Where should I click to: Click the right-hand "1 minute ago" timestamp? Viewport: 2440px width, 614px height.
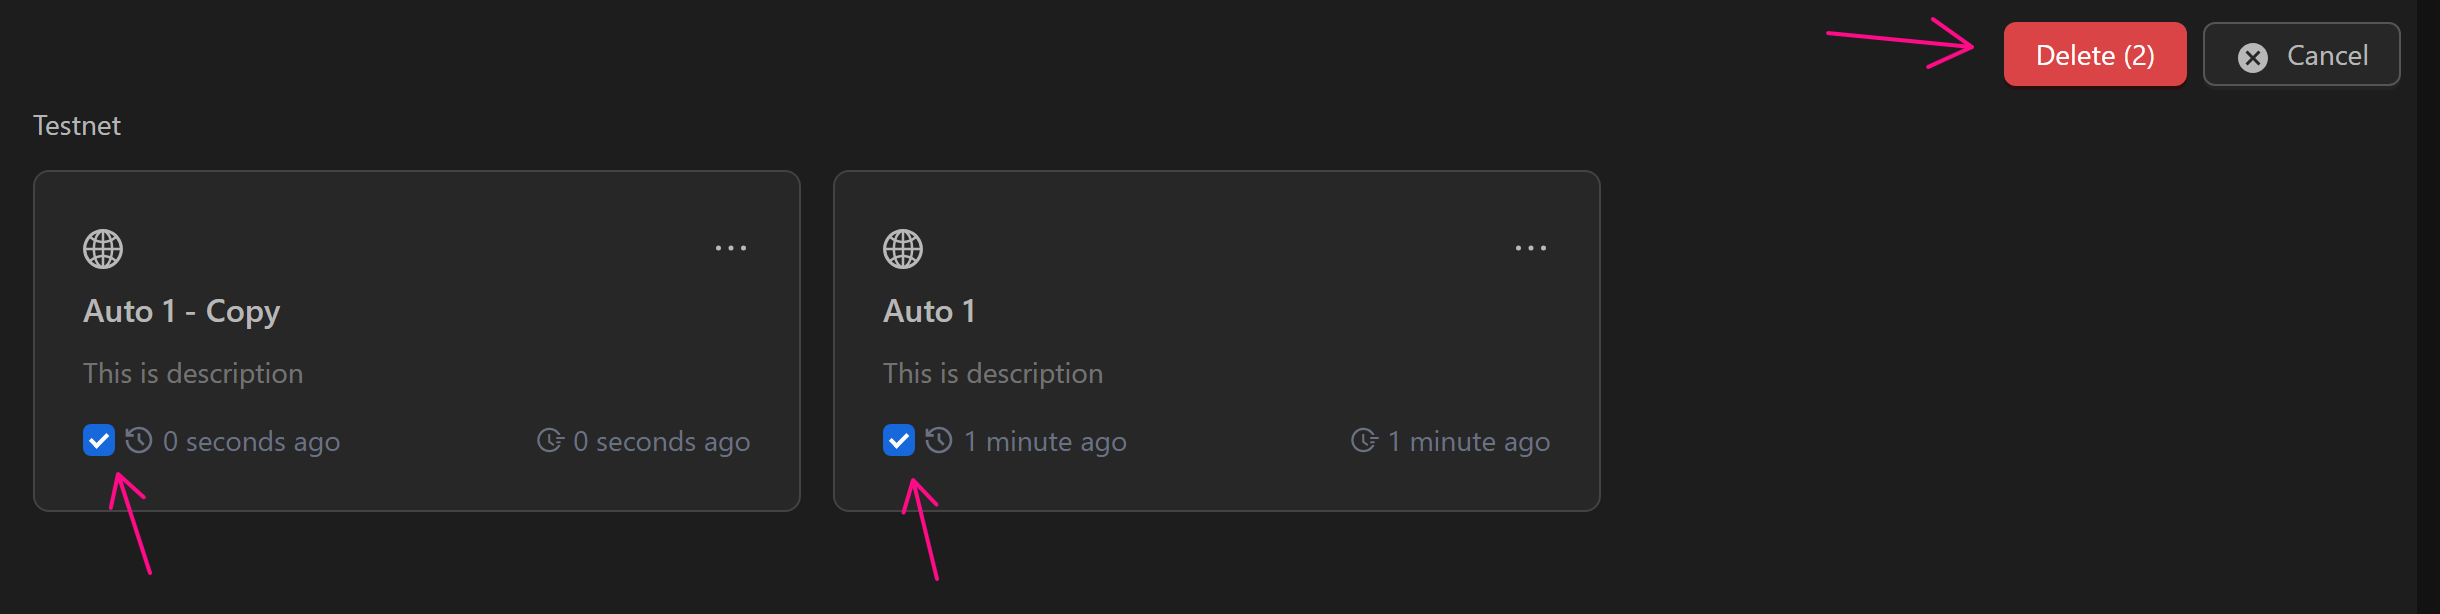[x=1469, y=441]
